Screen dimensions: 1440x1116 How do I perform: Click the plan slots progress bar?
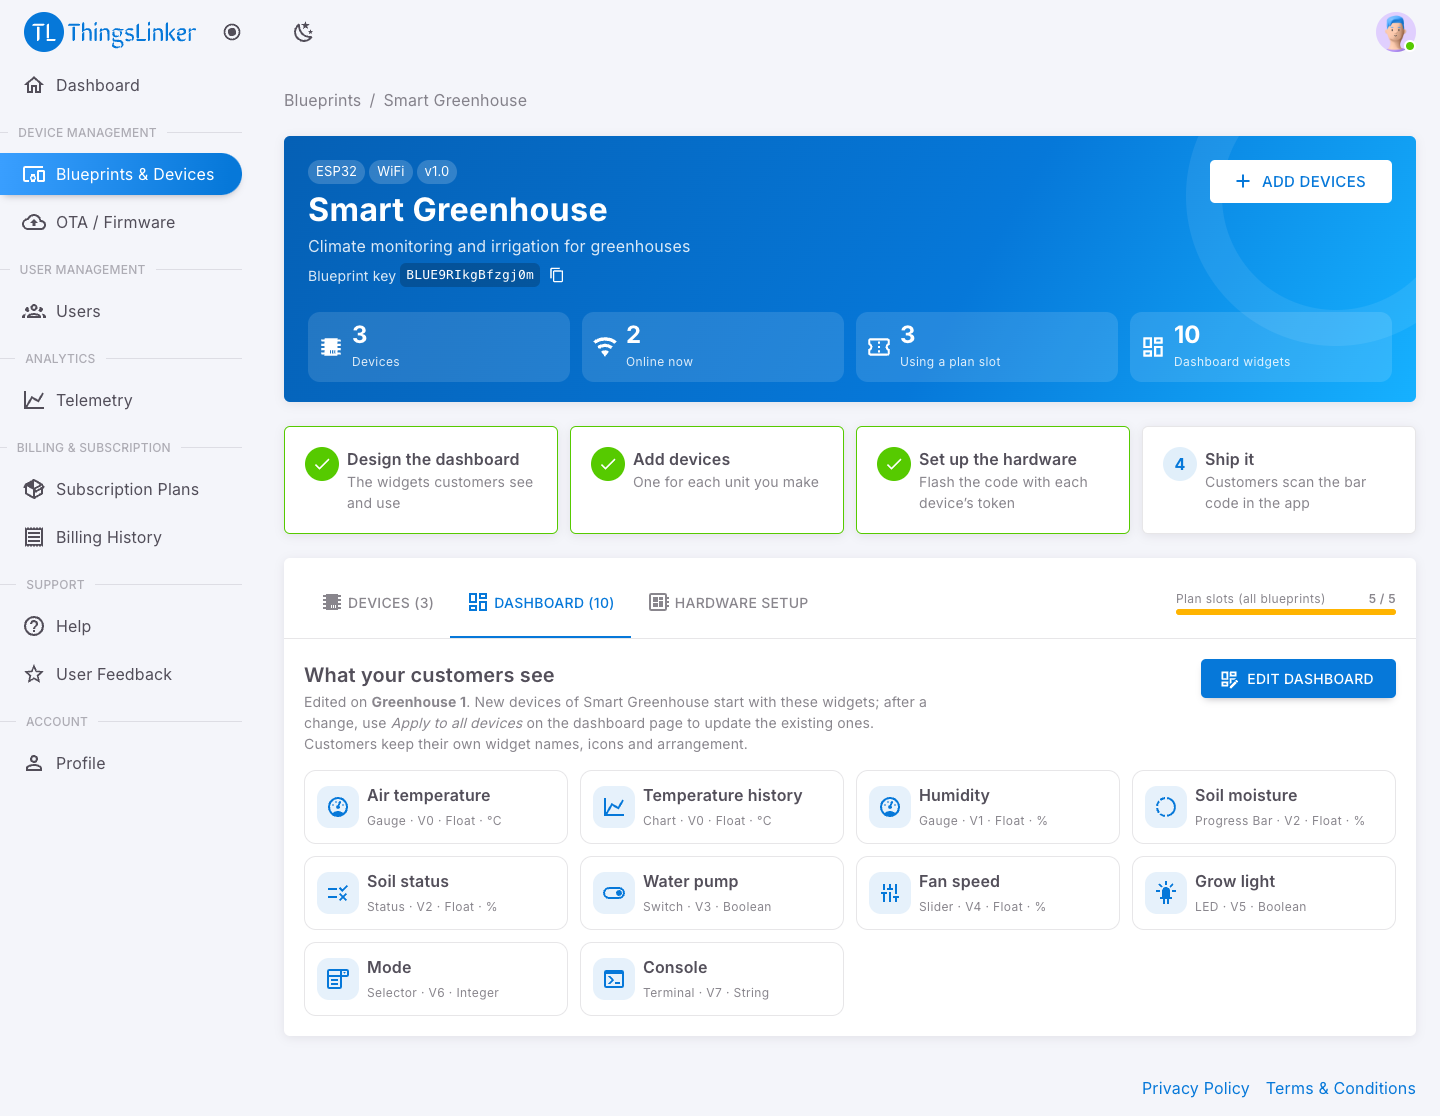pos(1286,612)
